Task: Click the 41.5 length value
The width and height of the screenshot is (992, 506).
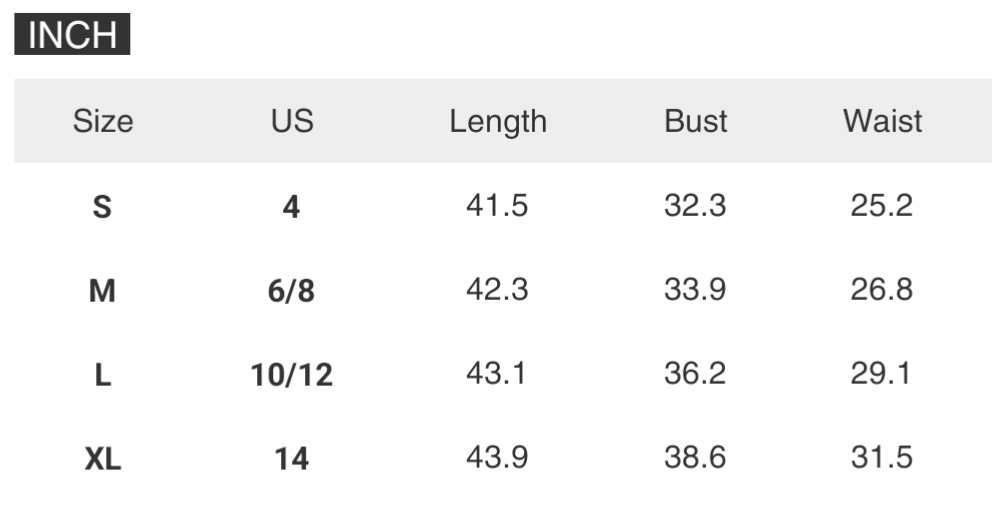Action: [x=497, y=206]
